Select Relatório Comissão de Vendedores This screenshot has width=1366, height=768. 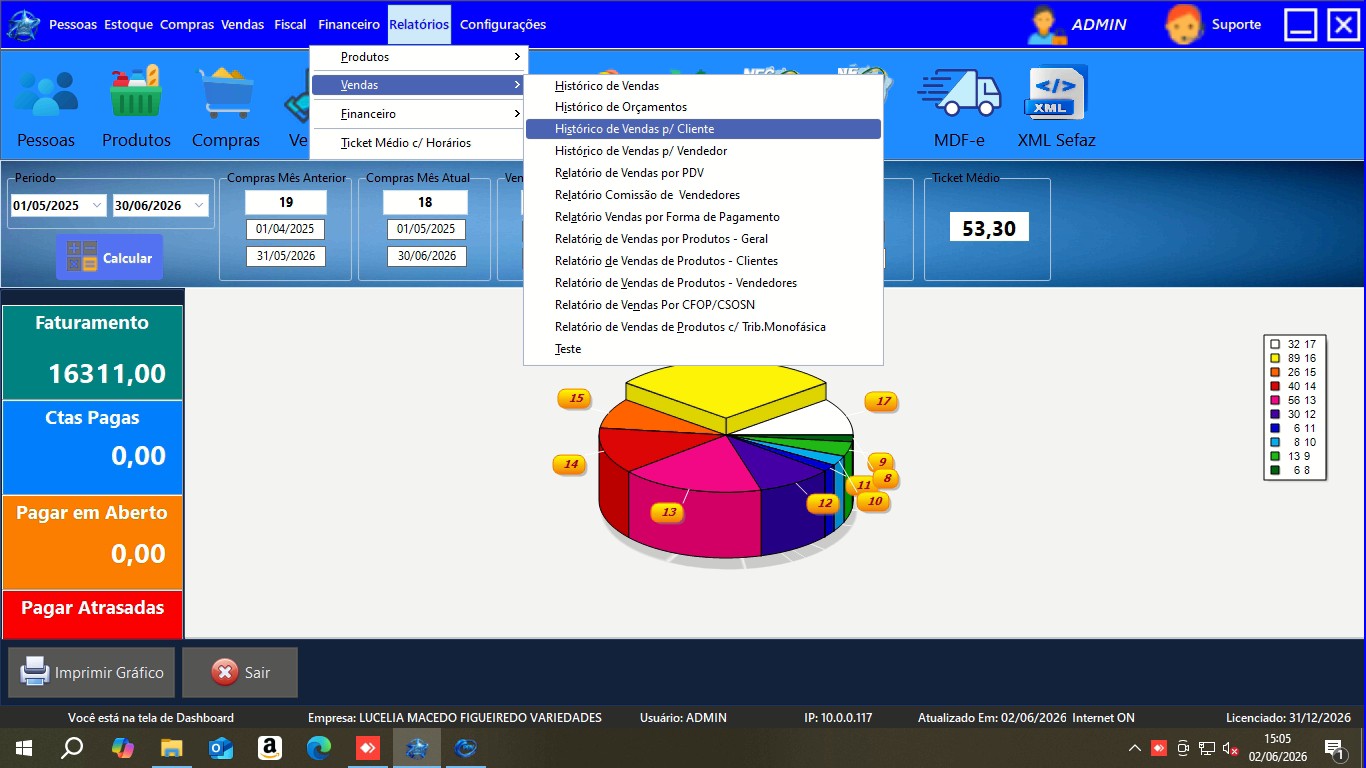coord(703,195)
